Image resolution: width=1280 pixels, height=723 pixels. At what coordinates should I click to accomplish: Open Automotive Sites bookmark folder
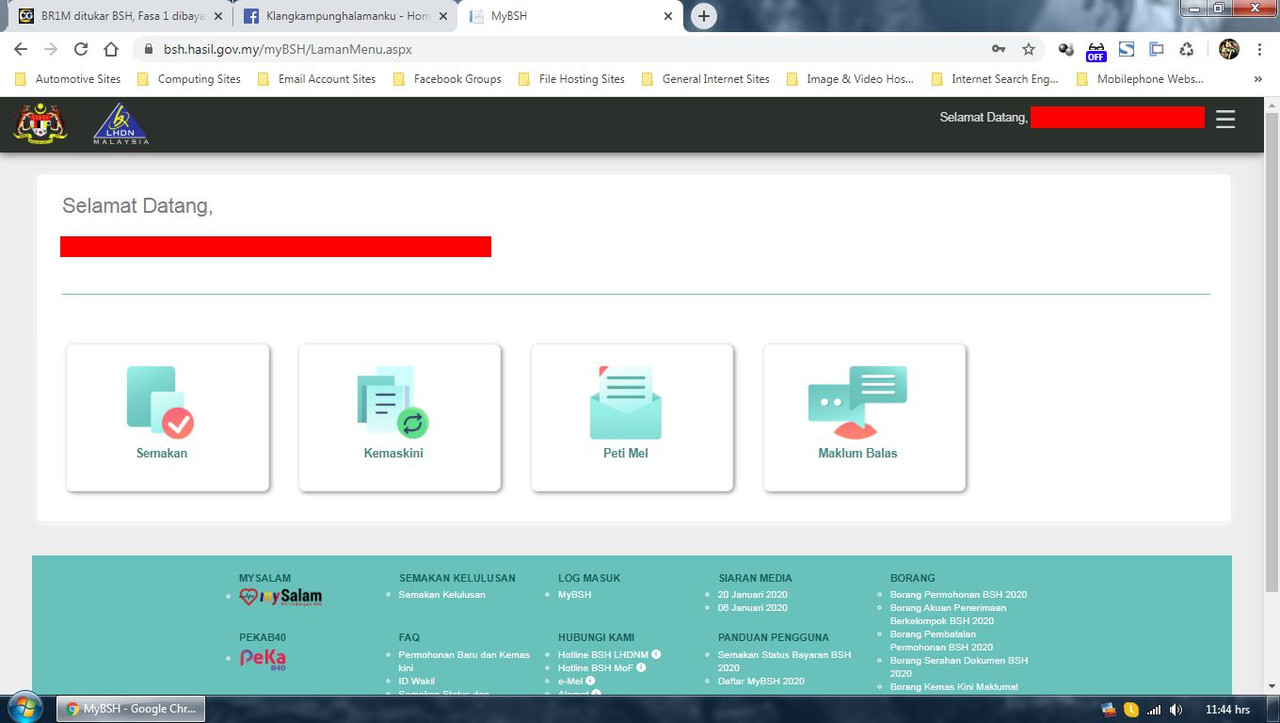[68, 79]
